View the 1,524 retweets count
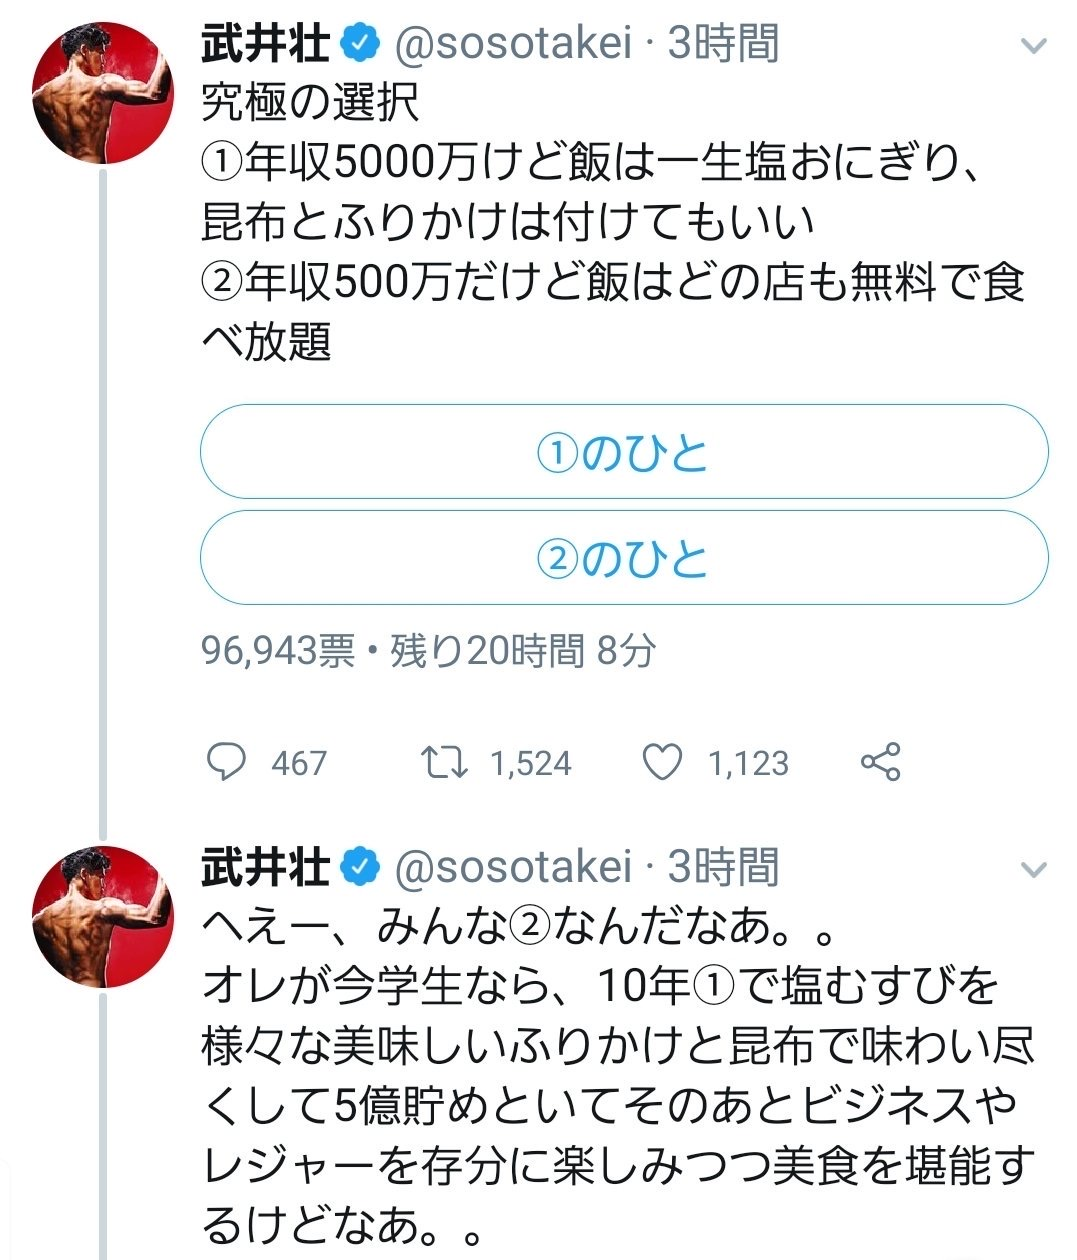Image resolution: width=1077 pixels, height=1260 pixels. pos(530,764)
